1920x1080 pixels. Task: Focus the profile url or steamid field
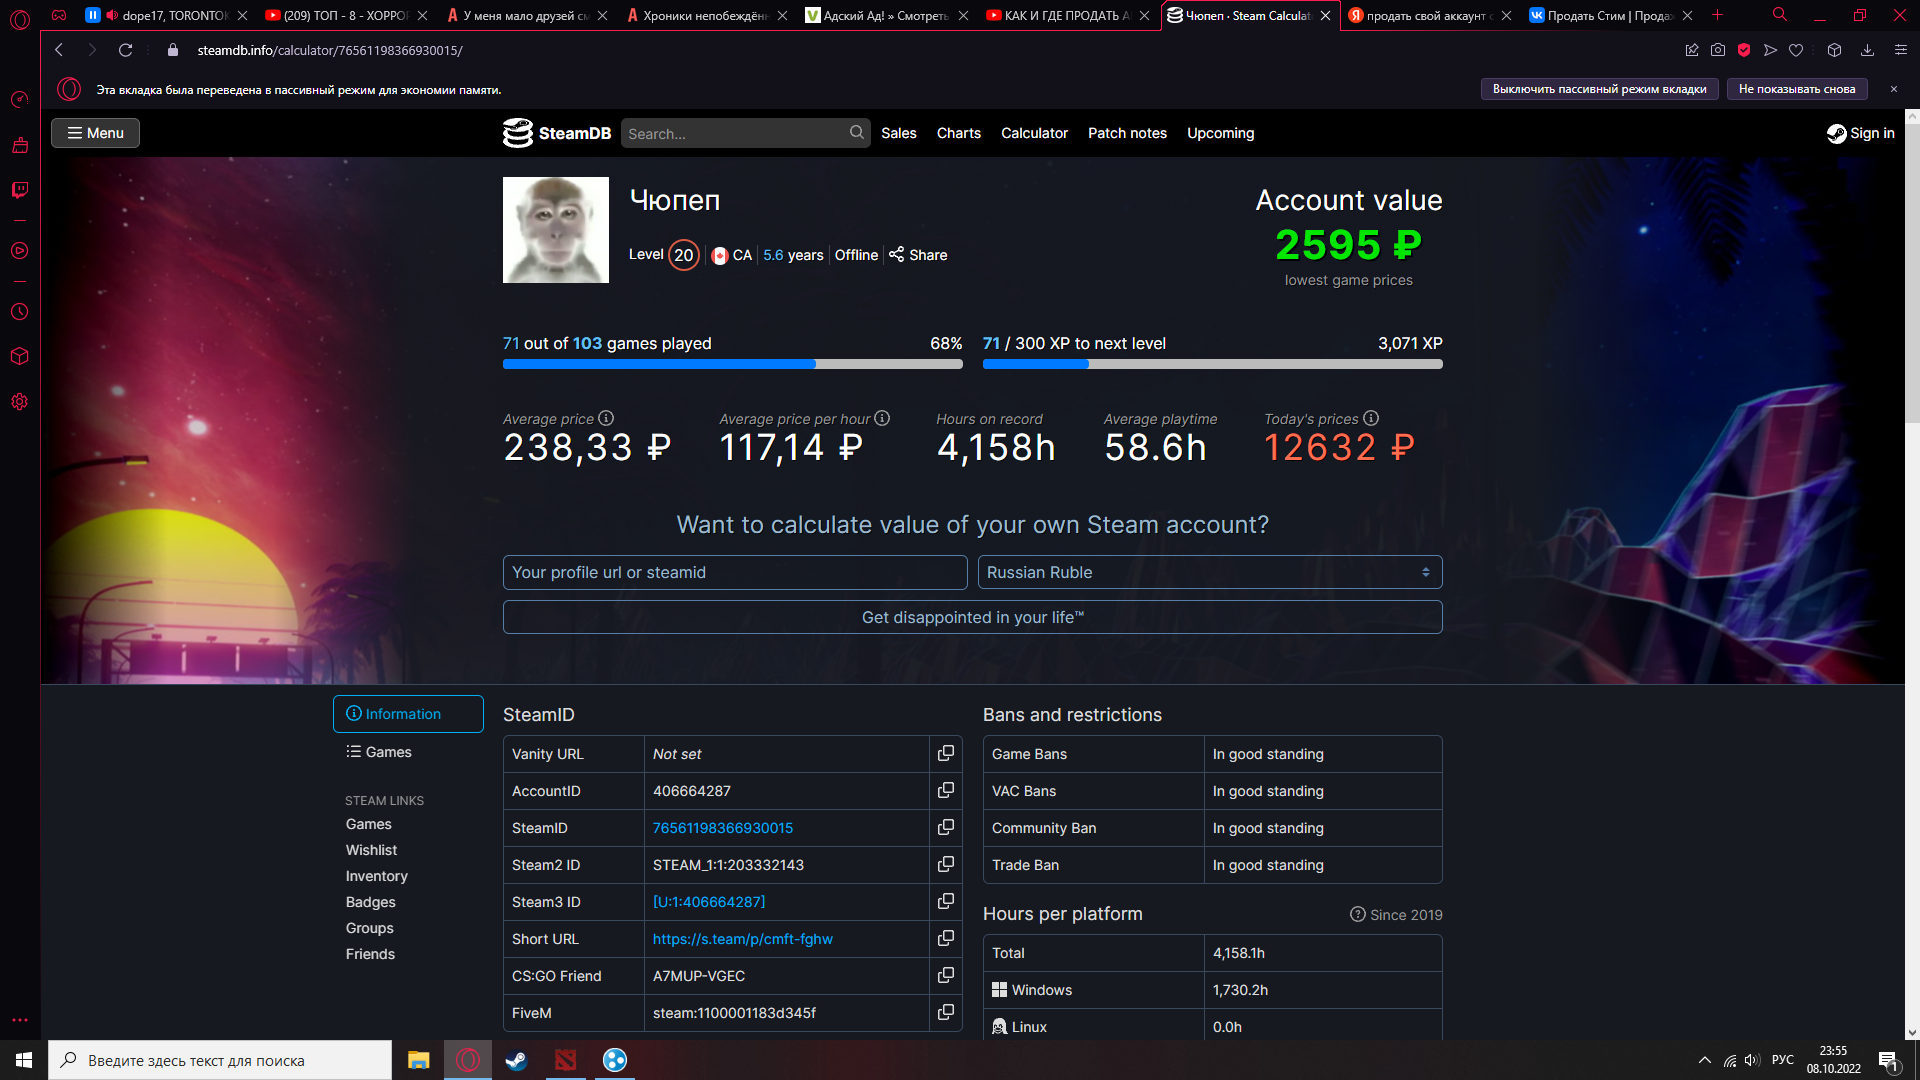pyautogui.click(x=735, y=572)
